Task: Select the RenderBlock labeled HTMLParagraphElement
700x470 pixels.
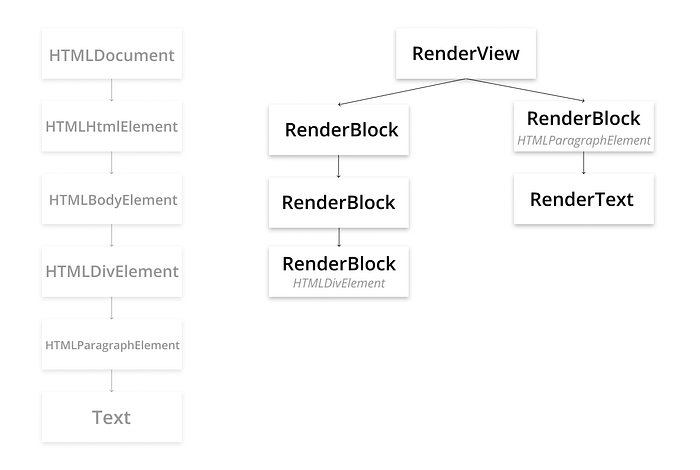Action: [583, 126]
